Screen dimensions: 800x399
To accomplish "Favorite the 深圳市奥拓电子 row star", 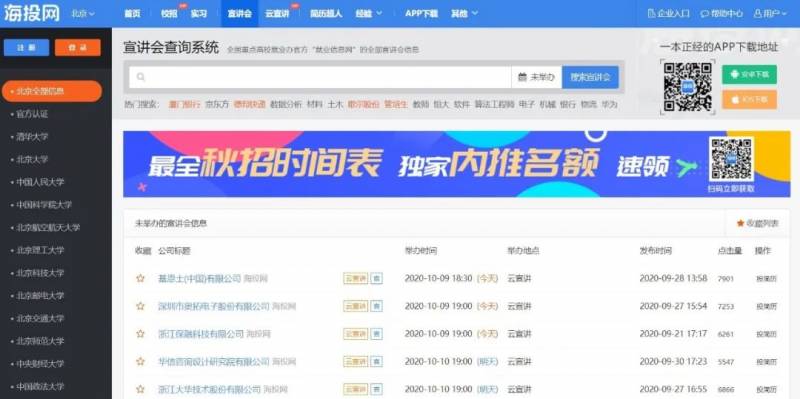I will click(x=140, y=306).
